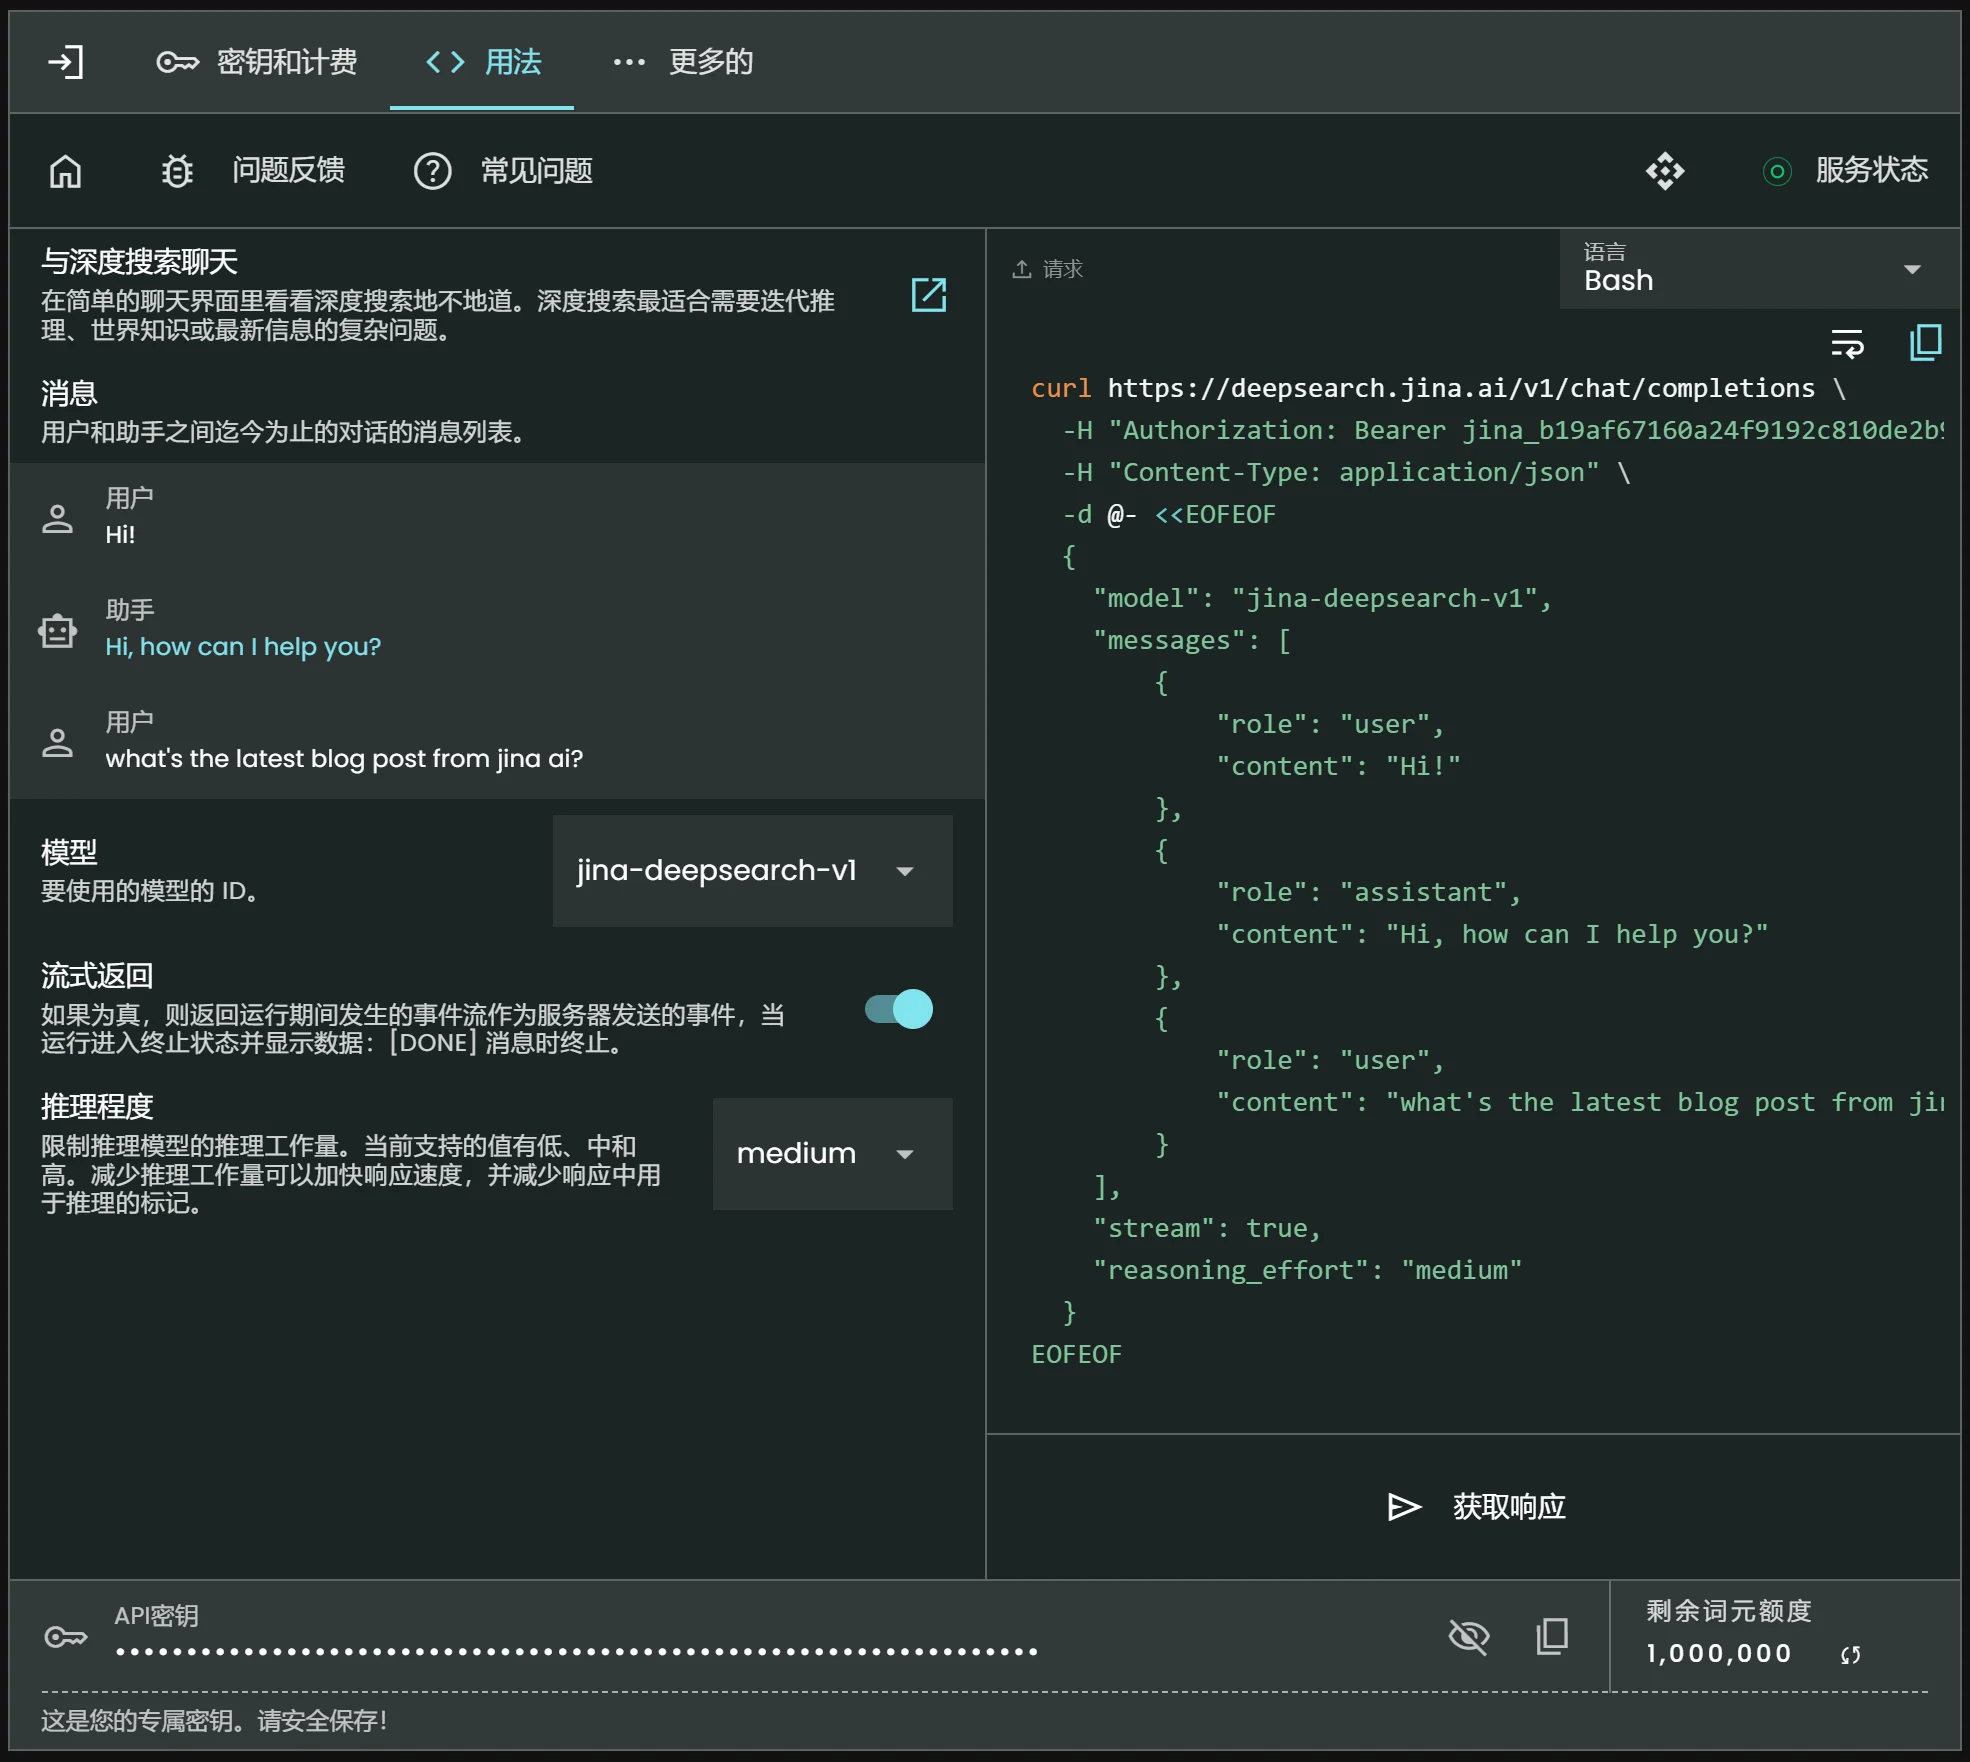This screenshot has height=1762, width=1970.
Task: Click the 请求 upload label
Action: (x=1047, y=269)
